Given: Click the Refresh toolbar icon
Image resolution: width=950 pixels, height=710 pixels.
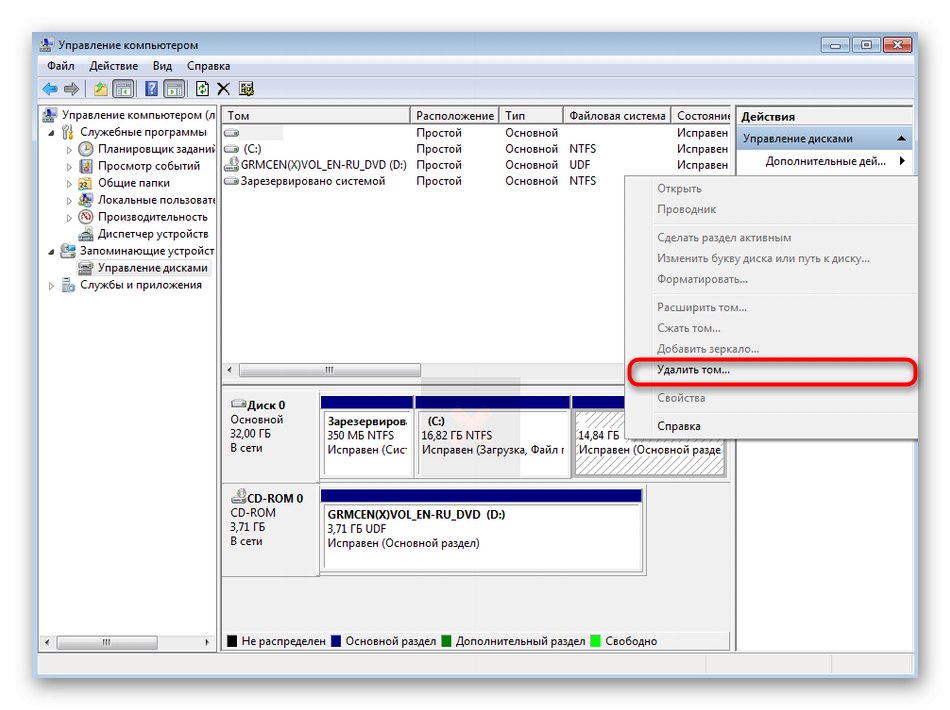Looking at the screenshot, I should [x=202, y=89].
